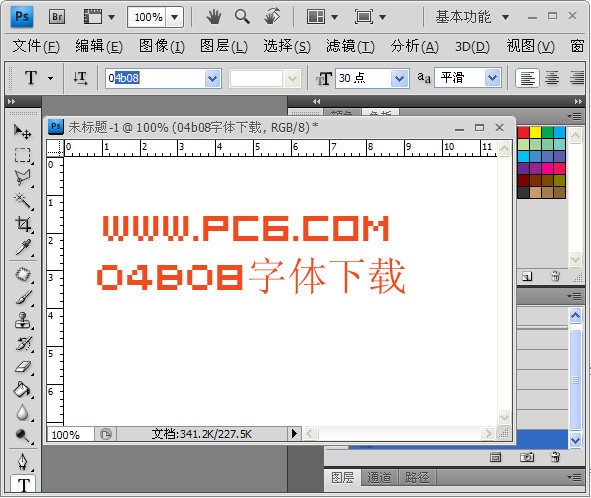Viewport: 591px width, 498px height.
Task: Select the Magic Wand tool
Action: pyautogui.click(x=22, y=201)
